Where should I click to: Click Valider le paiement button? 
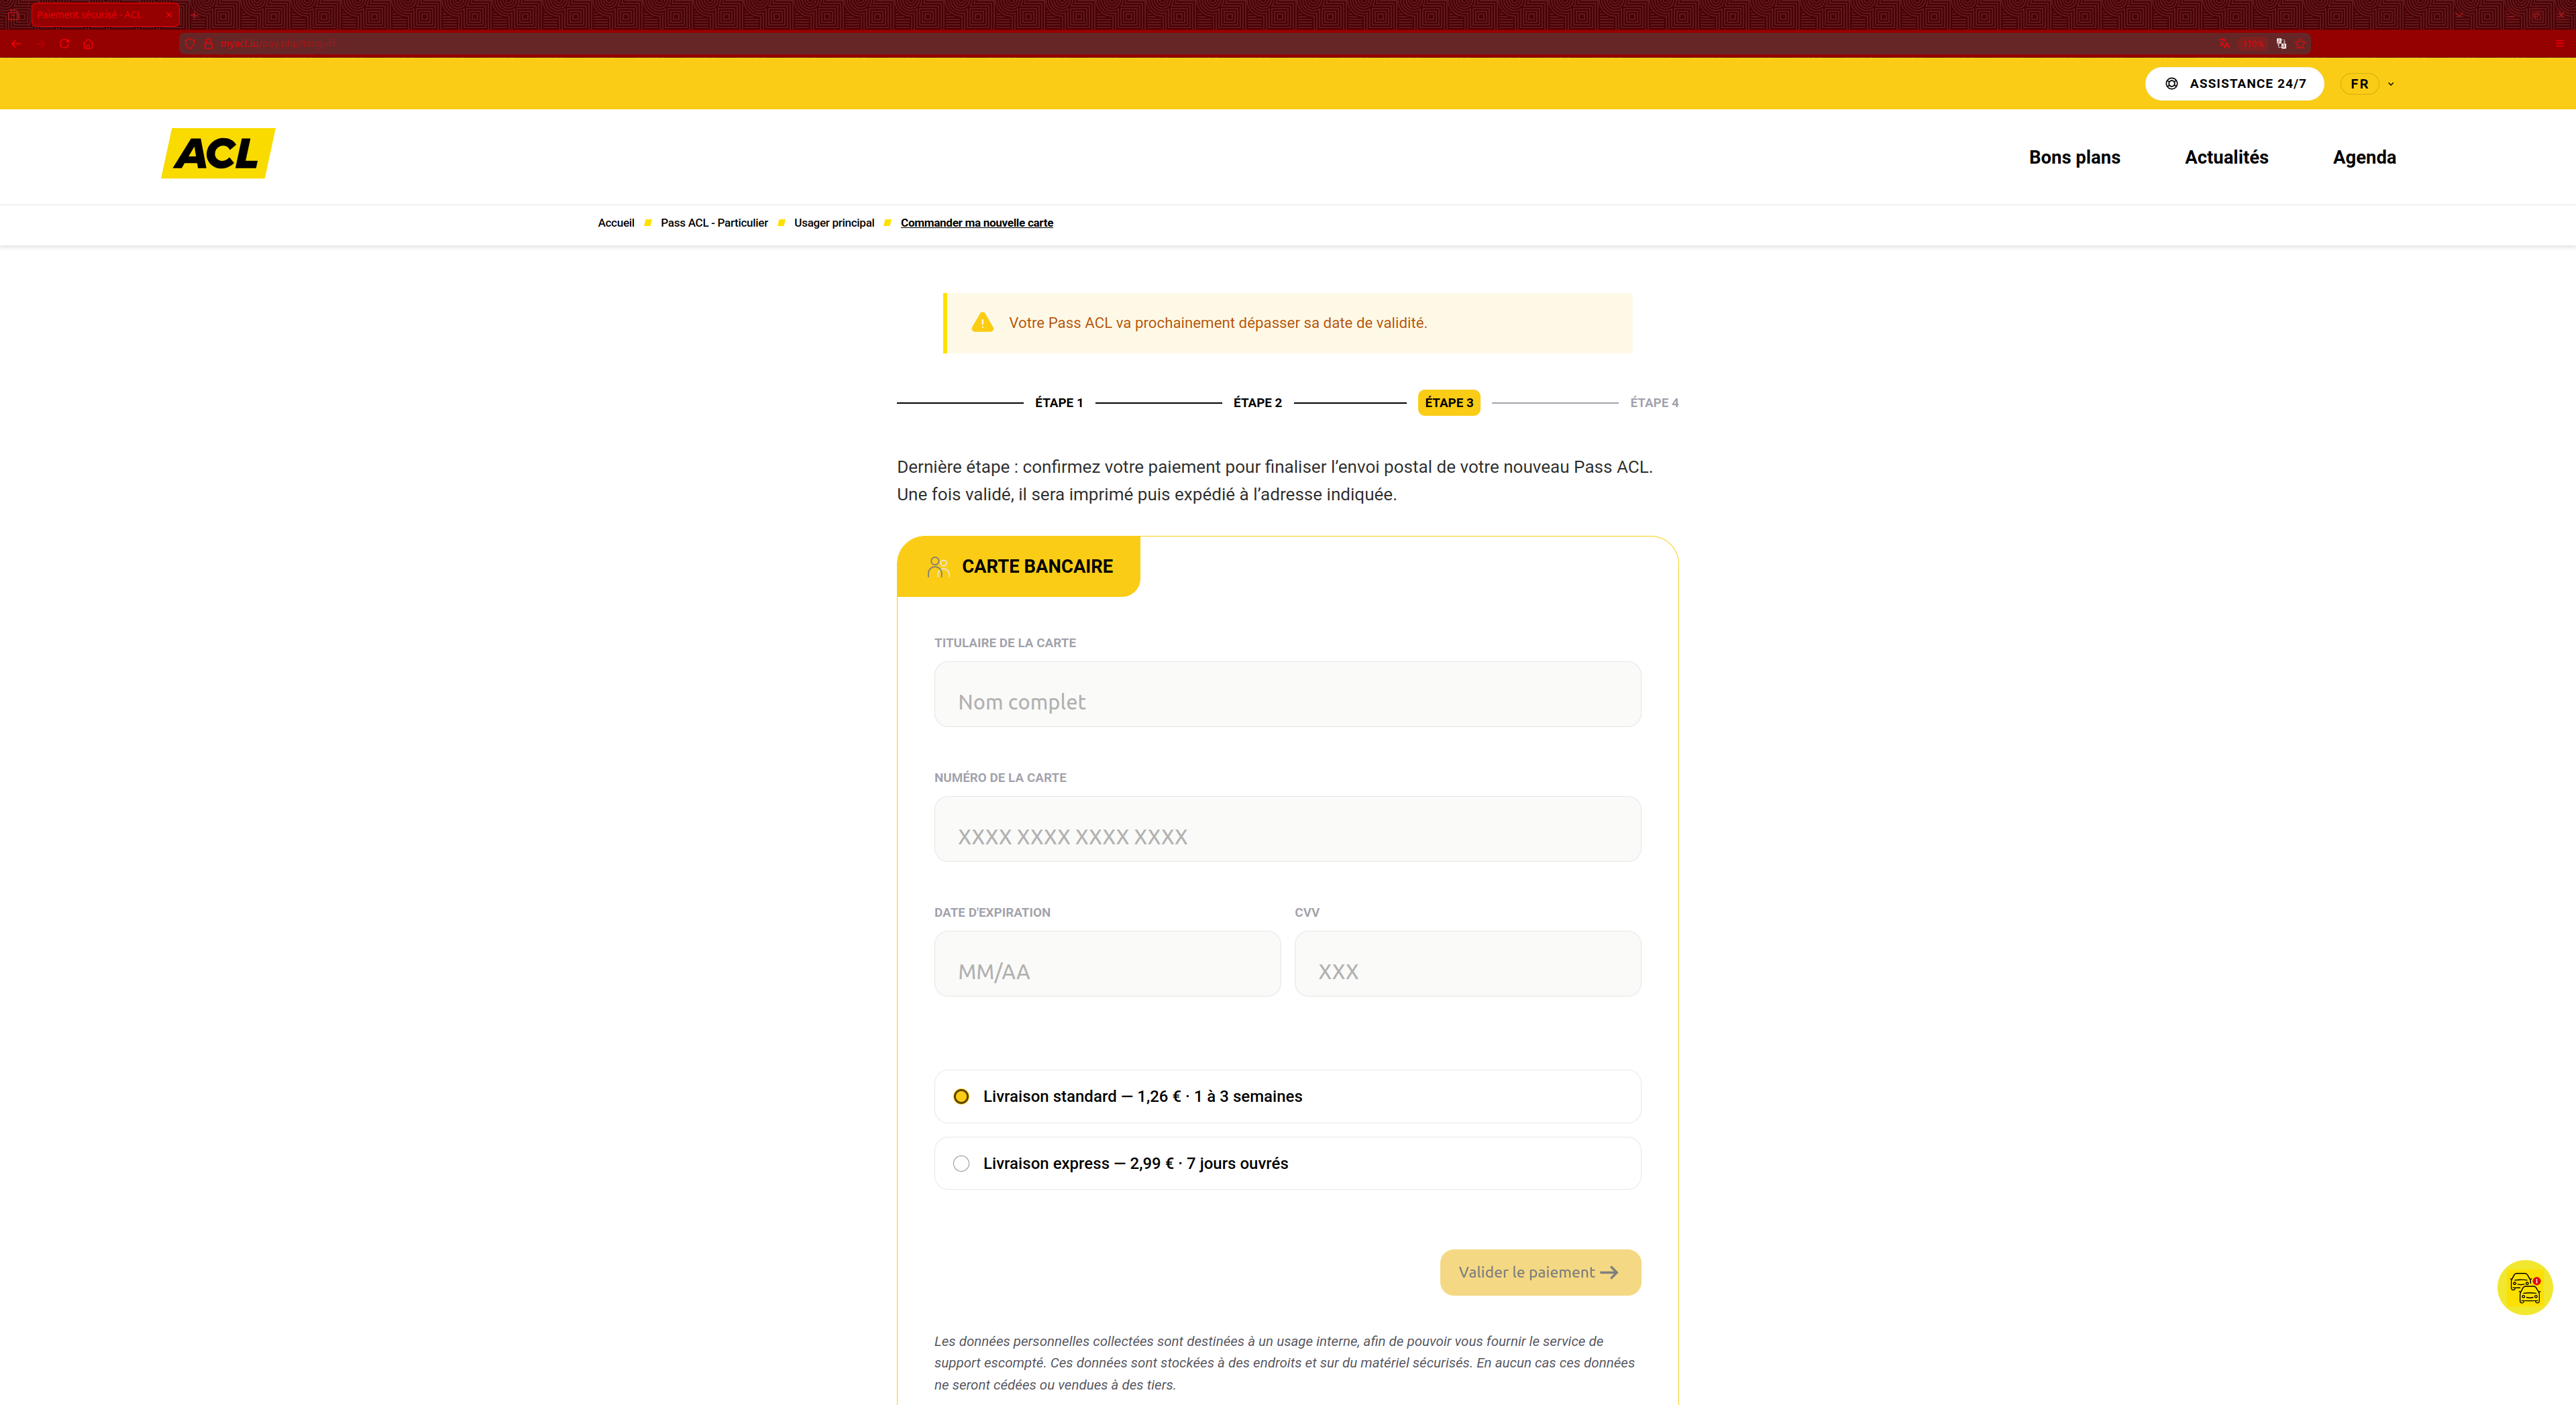1539,1272
